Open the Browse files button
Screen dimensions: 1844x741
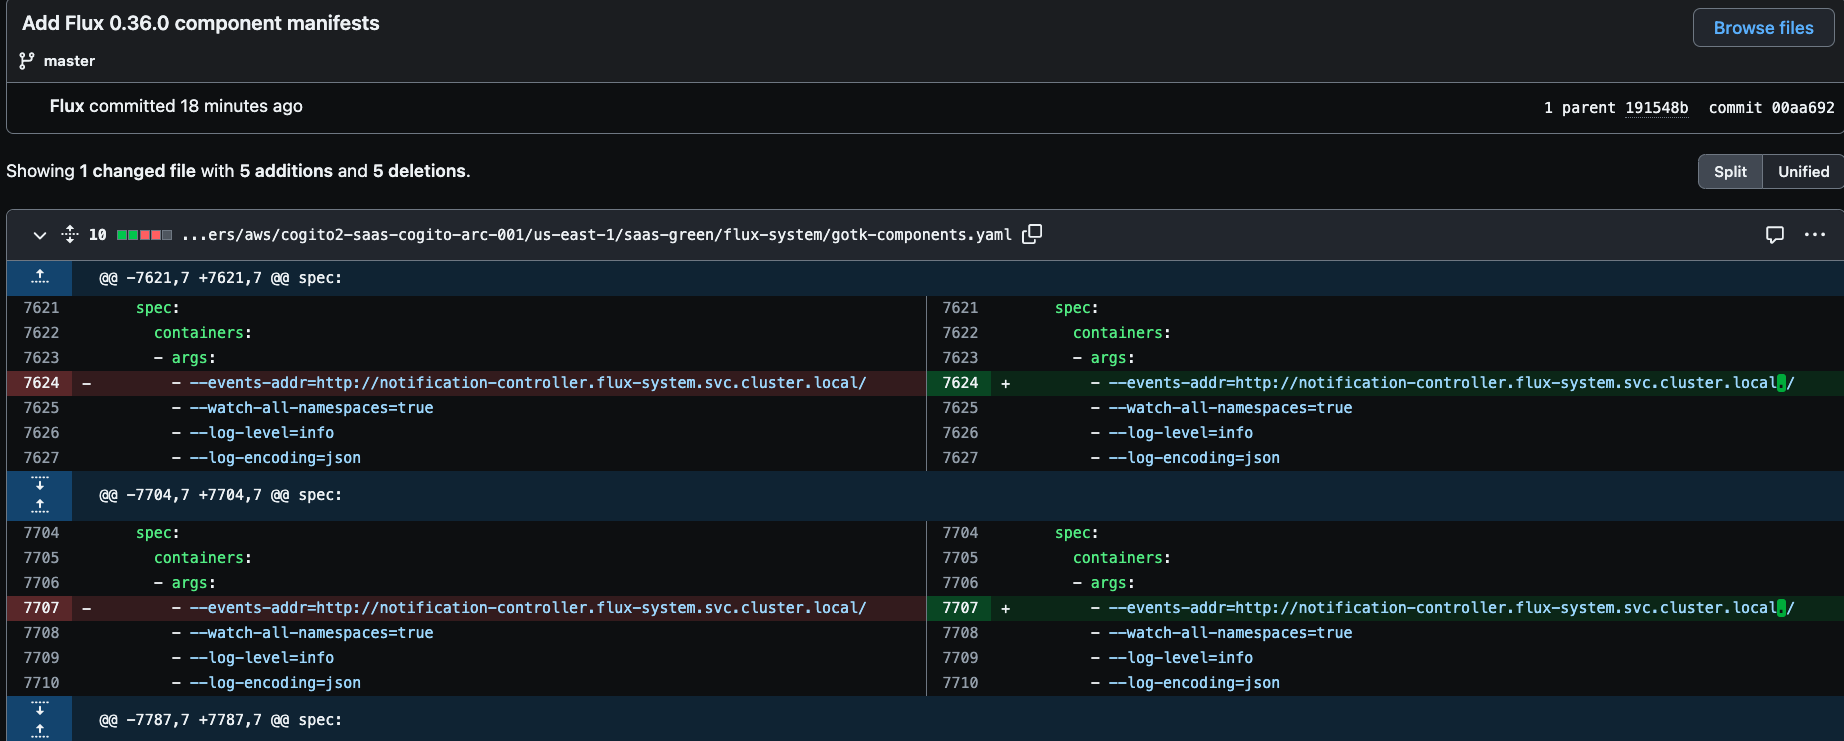click(1763, 28)
